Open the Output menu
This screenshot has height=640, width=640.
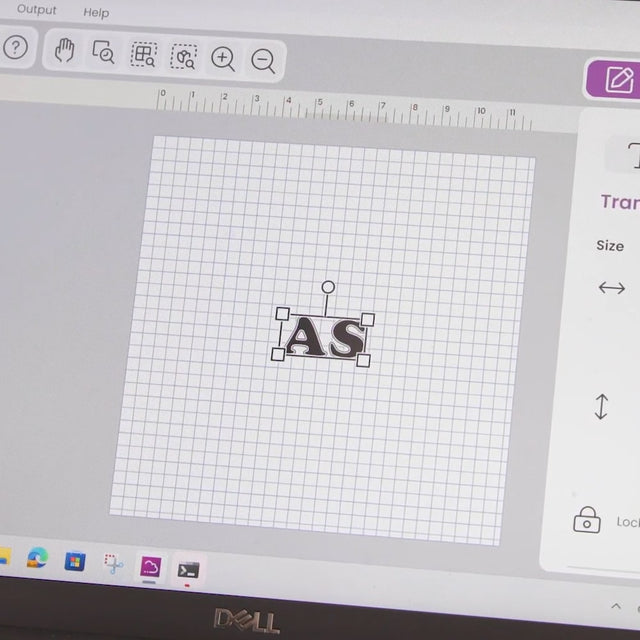[x=37, y=10]
